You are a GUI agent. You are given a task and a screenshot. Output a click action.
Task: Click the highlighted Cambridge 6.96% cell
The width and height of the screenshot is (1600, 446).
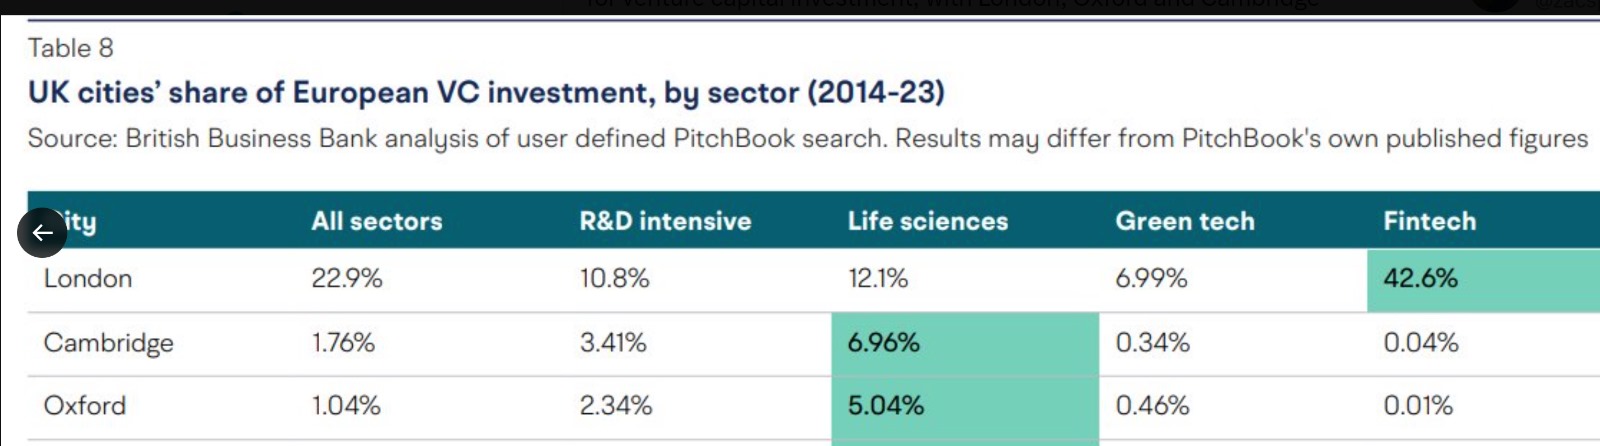click(965, 344)
